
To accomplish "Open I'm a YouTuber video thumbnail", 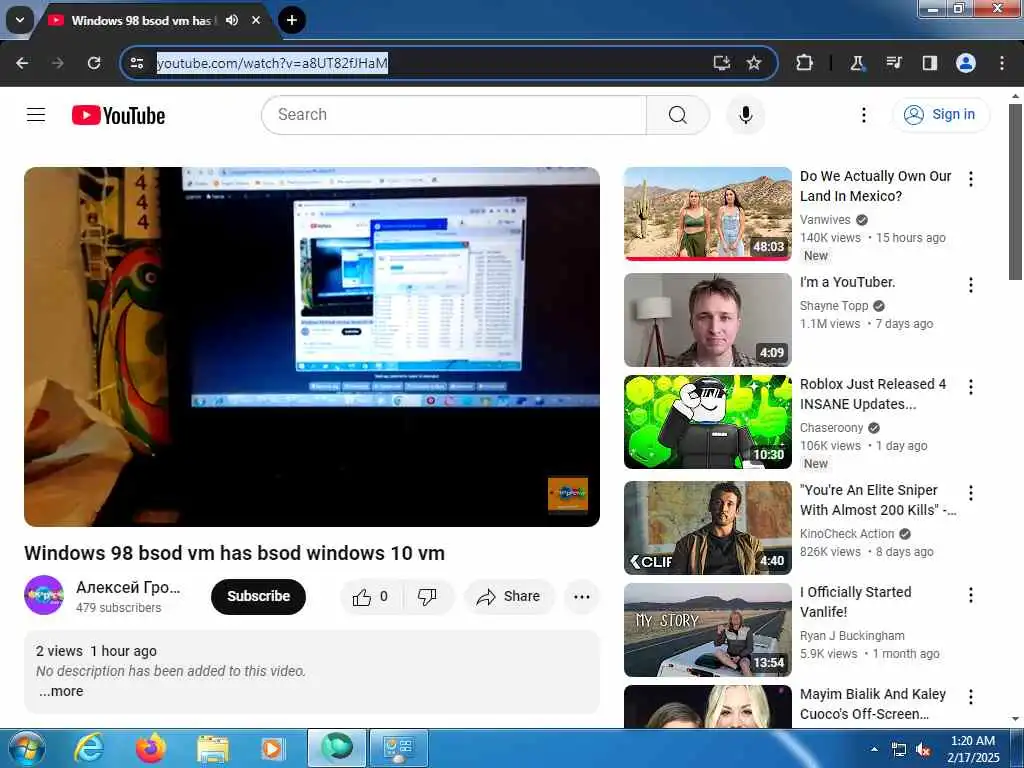I will click(x=708, y=320).
